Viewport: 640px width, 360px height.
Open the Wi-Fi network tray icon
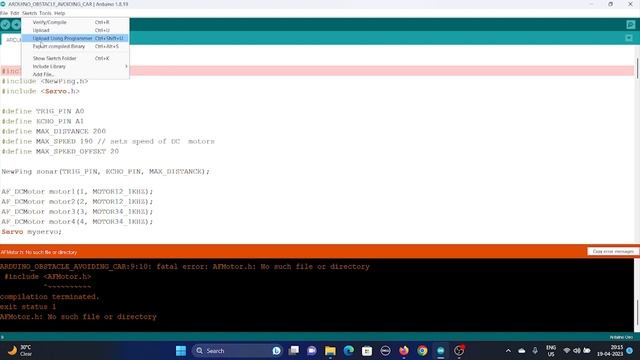click(x=567, y=351)
